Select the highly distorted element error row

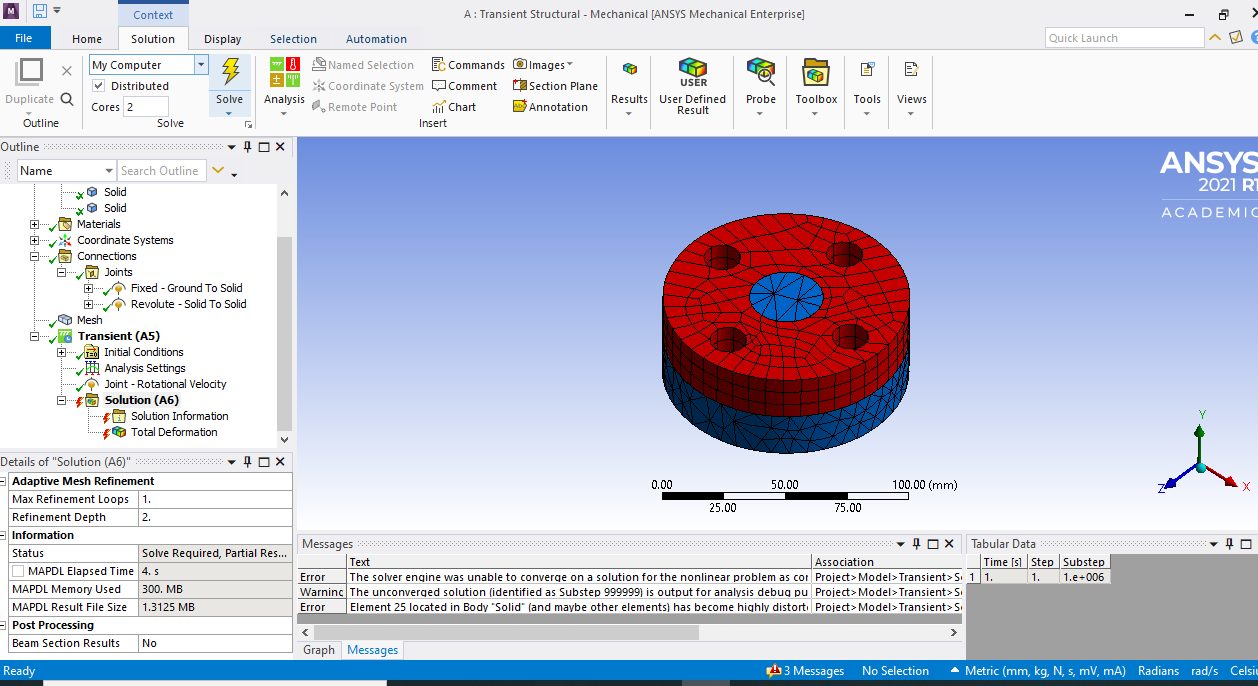[x=630, y=607]
